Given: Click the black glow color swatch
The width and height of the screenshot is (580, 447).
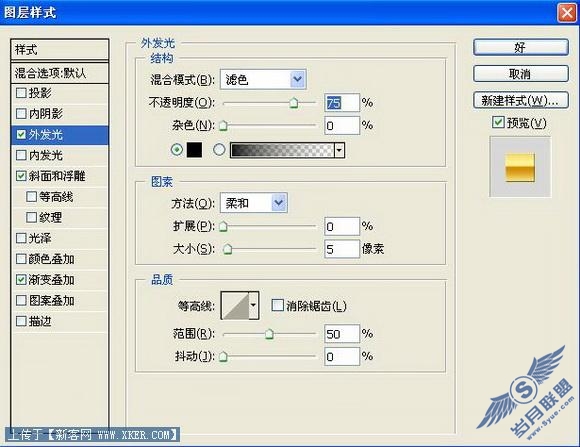Looking at the screenshot, I should (x=194, y=150).
